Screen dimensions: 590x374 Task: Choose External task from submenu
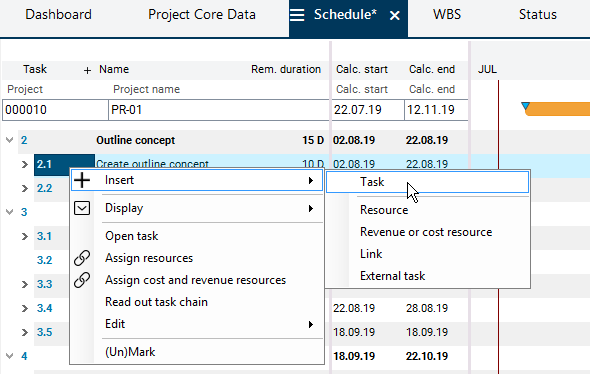tap(392, 276)
